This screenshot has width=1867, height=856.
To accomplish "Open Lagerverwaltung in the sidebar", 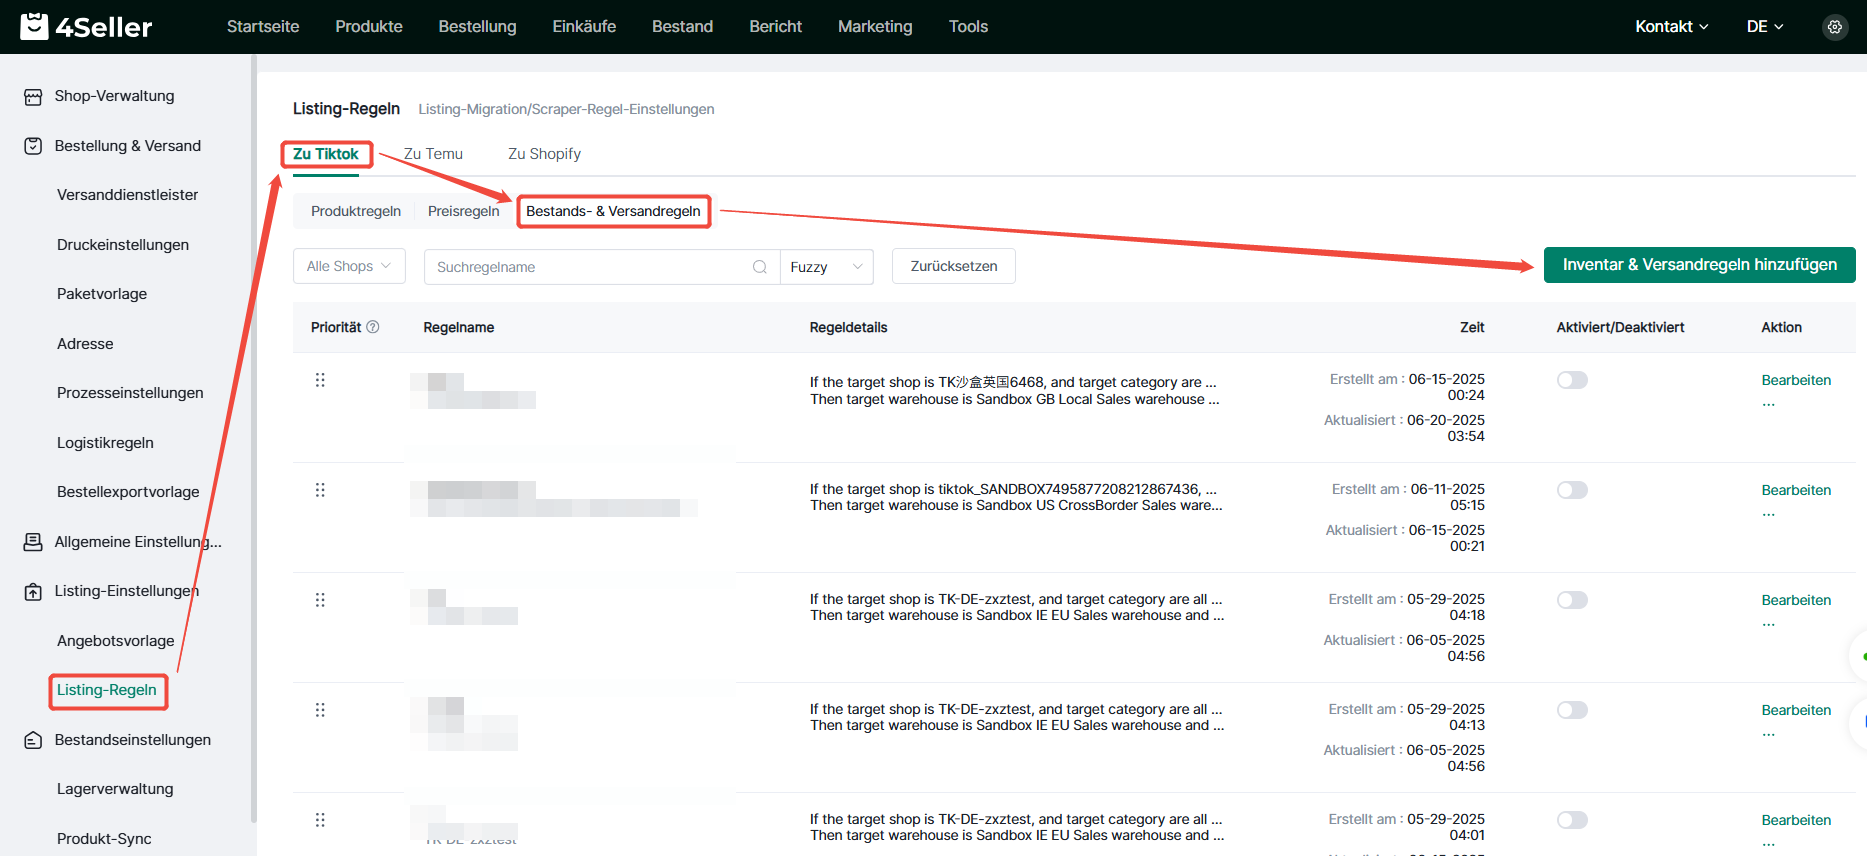I will click(x=115, y=789).
